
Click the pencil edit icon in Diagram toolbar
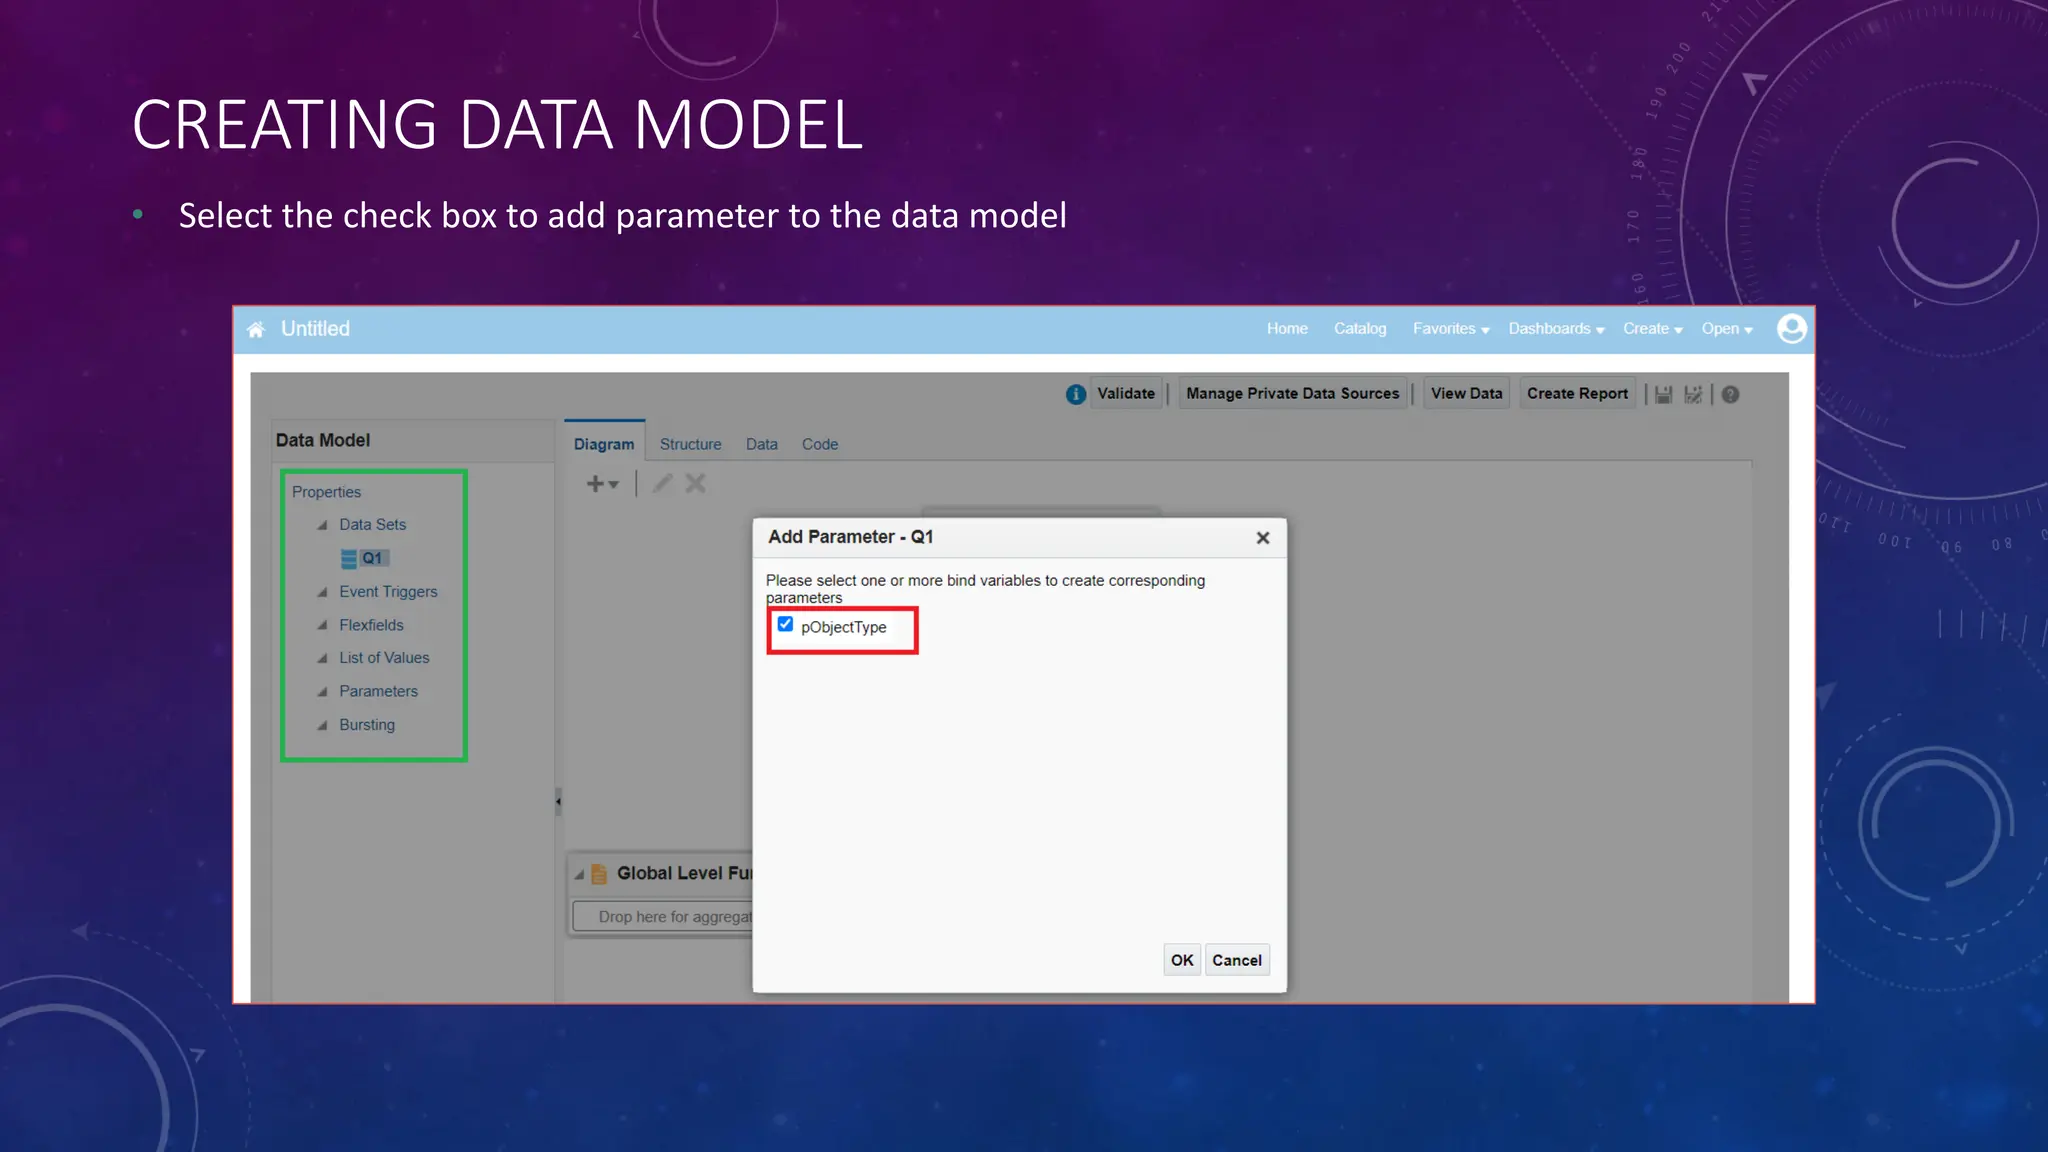[x=662, y=484]
